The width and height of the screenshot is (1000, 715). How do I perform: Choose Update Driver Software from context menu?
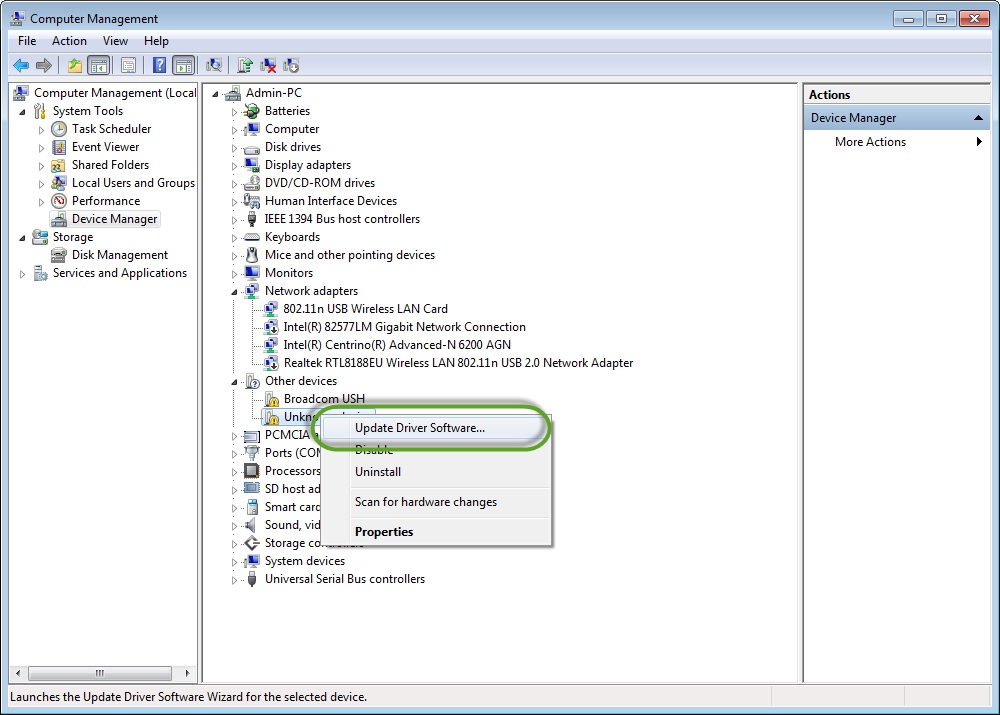coord(419,428)
